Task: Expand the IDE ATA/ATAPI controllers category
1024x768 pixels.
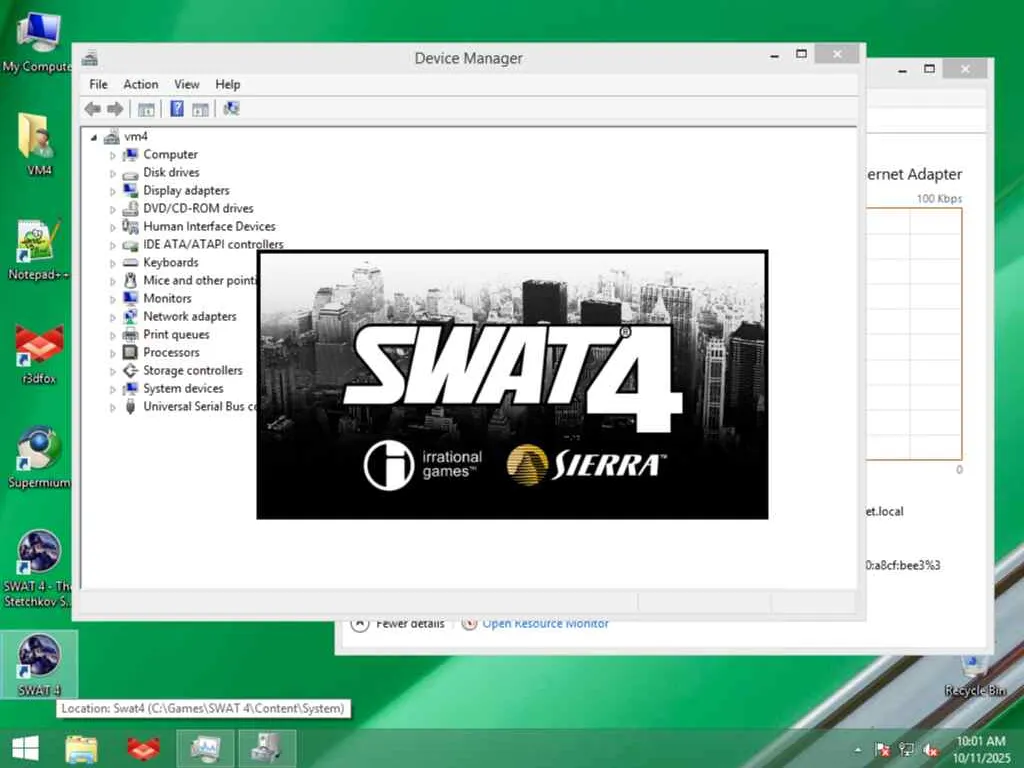Action: [112, 246]
